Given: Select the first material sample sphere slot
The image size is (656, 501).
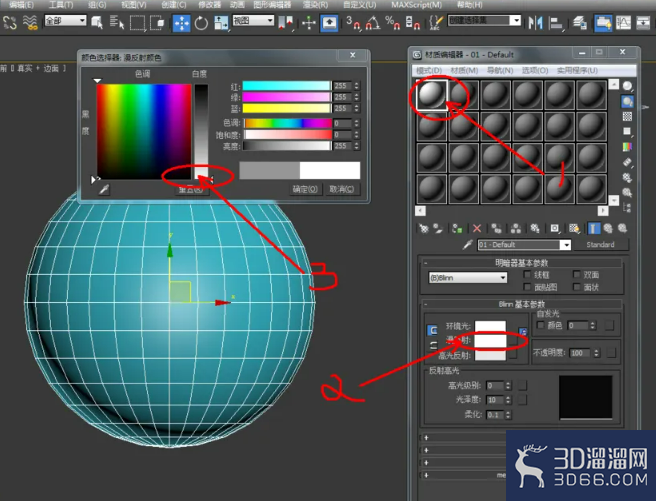Looking at the screenshot, I should (432, 95).
